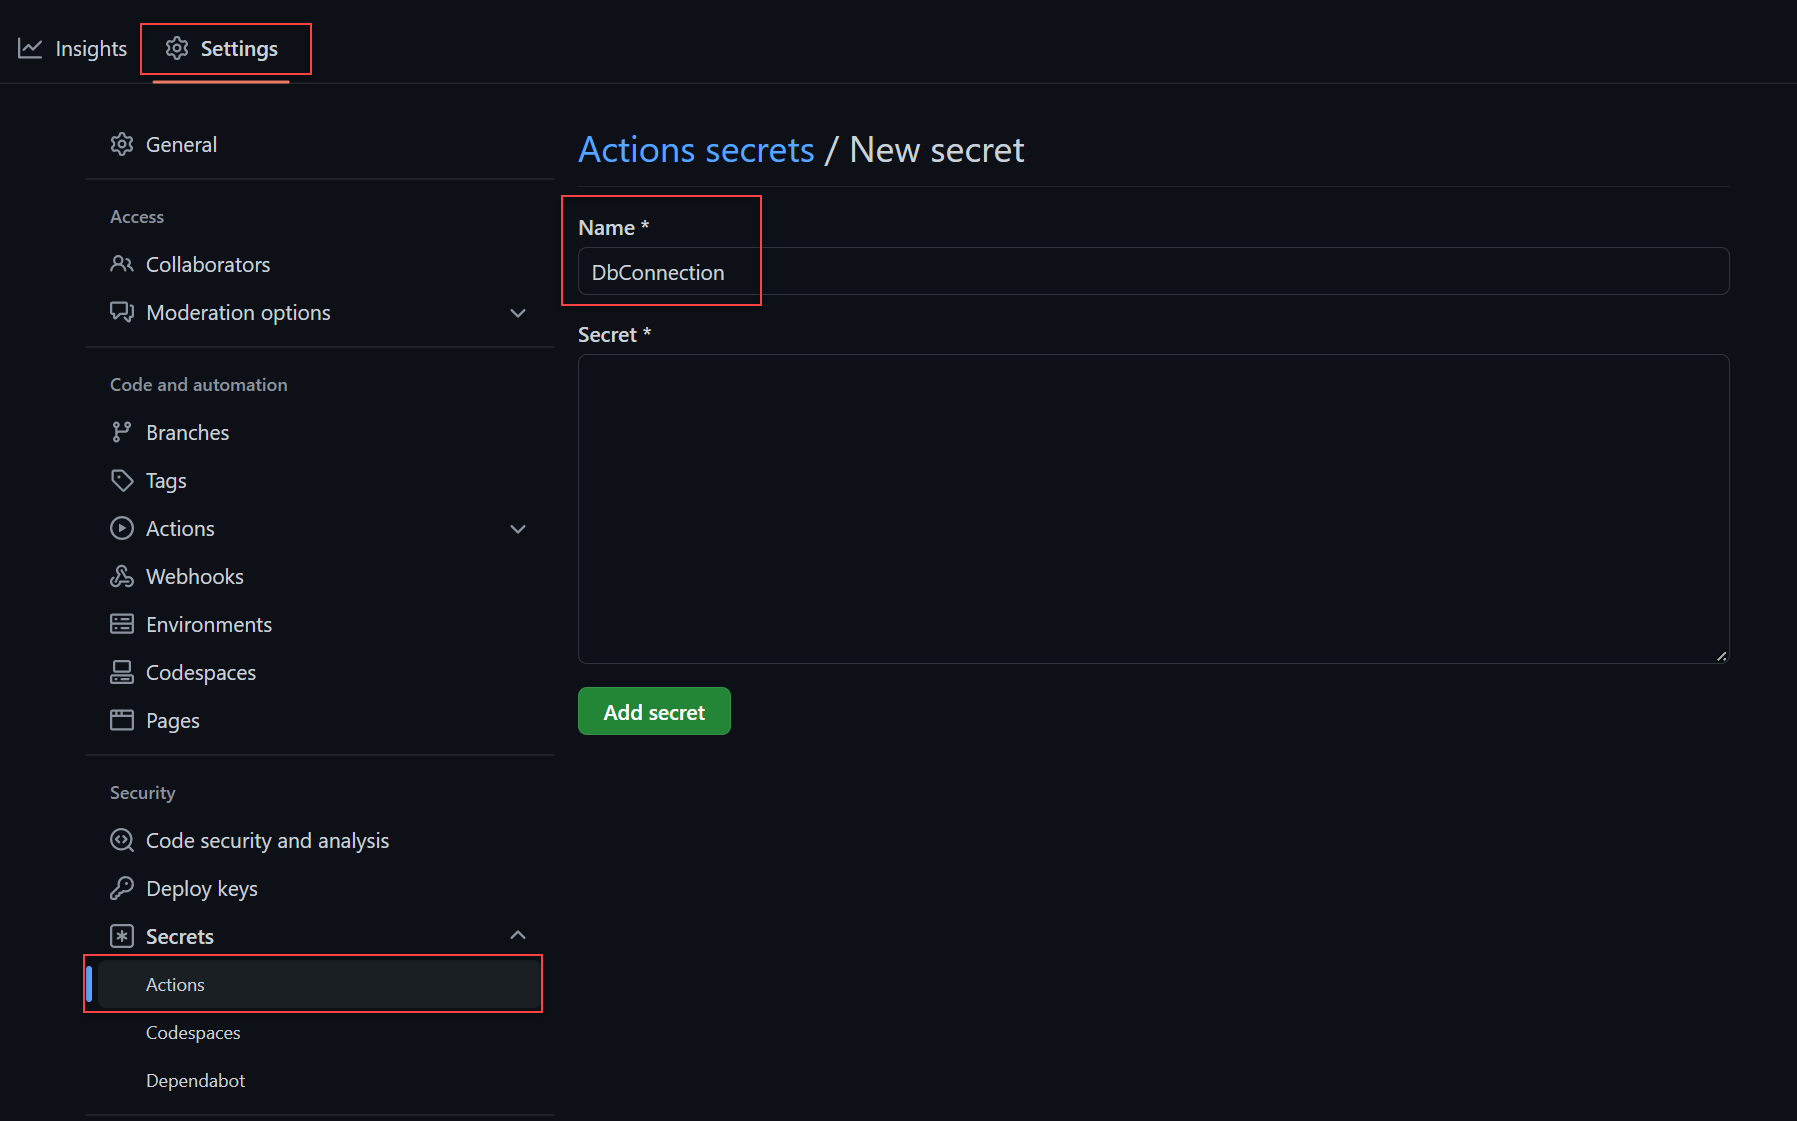The width and height of the screenshot is (1797, 1121).
Task: Click the Deploy keys key icon
Action: (x=122, y=888)
